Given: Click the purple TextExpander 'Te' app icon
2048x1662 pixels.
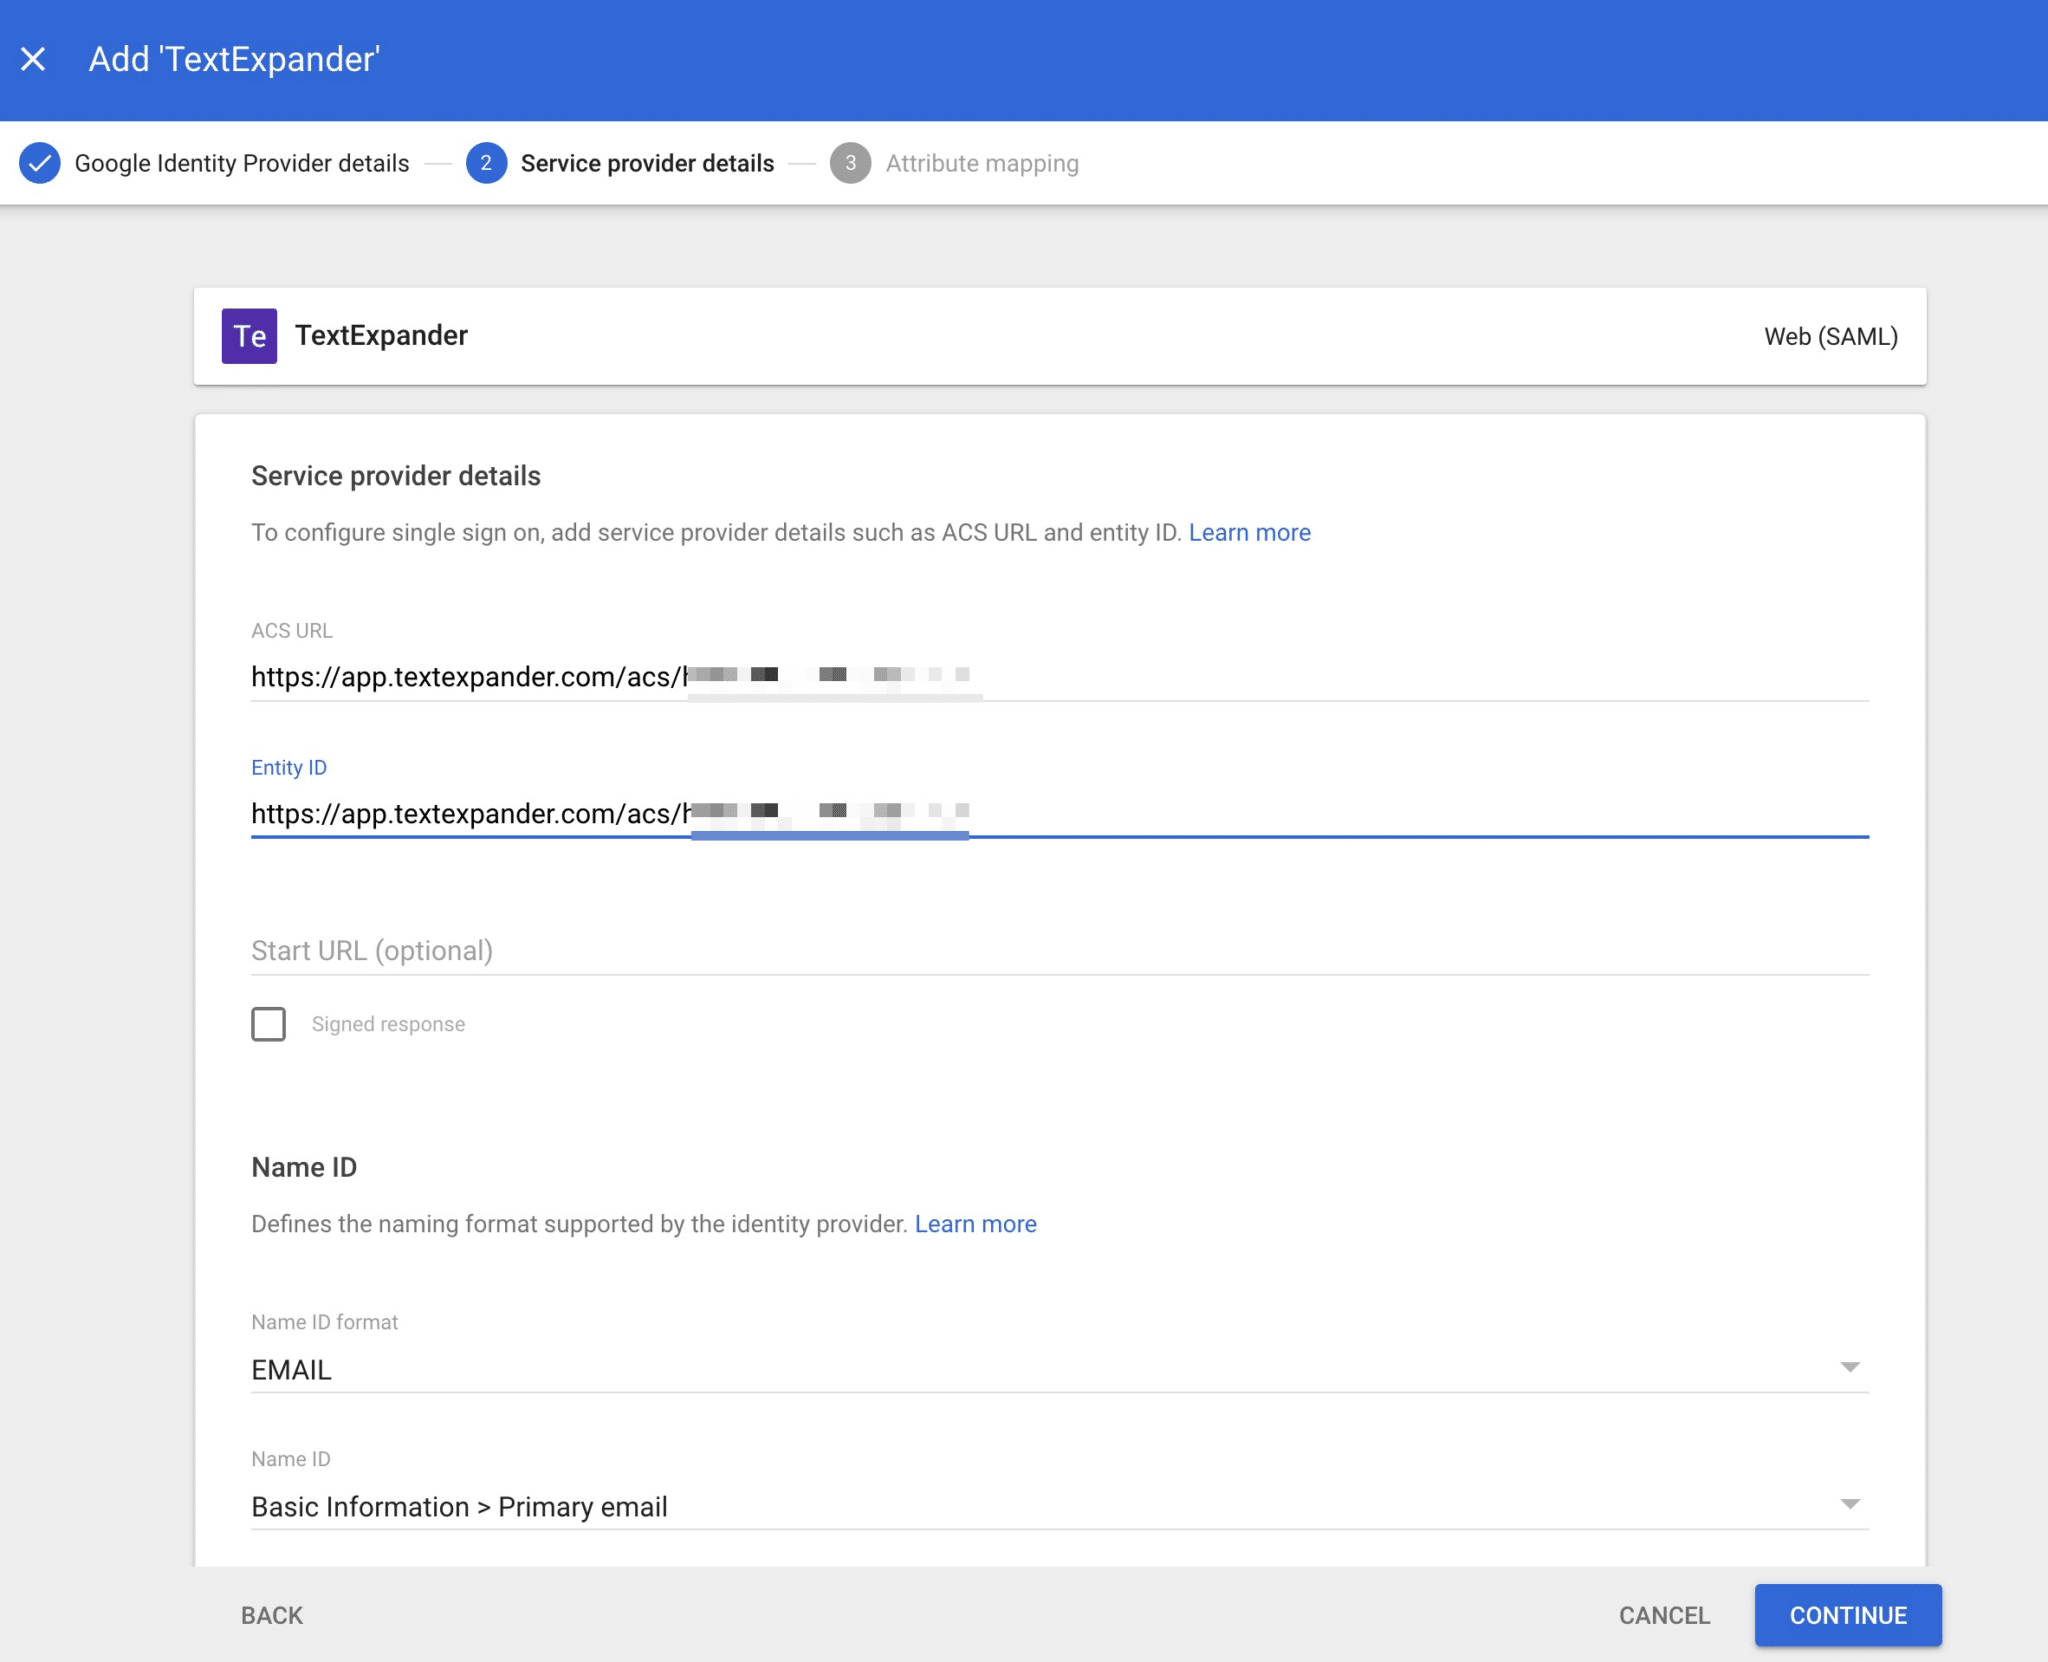Looking at the screenshot, I should point(249,336).
